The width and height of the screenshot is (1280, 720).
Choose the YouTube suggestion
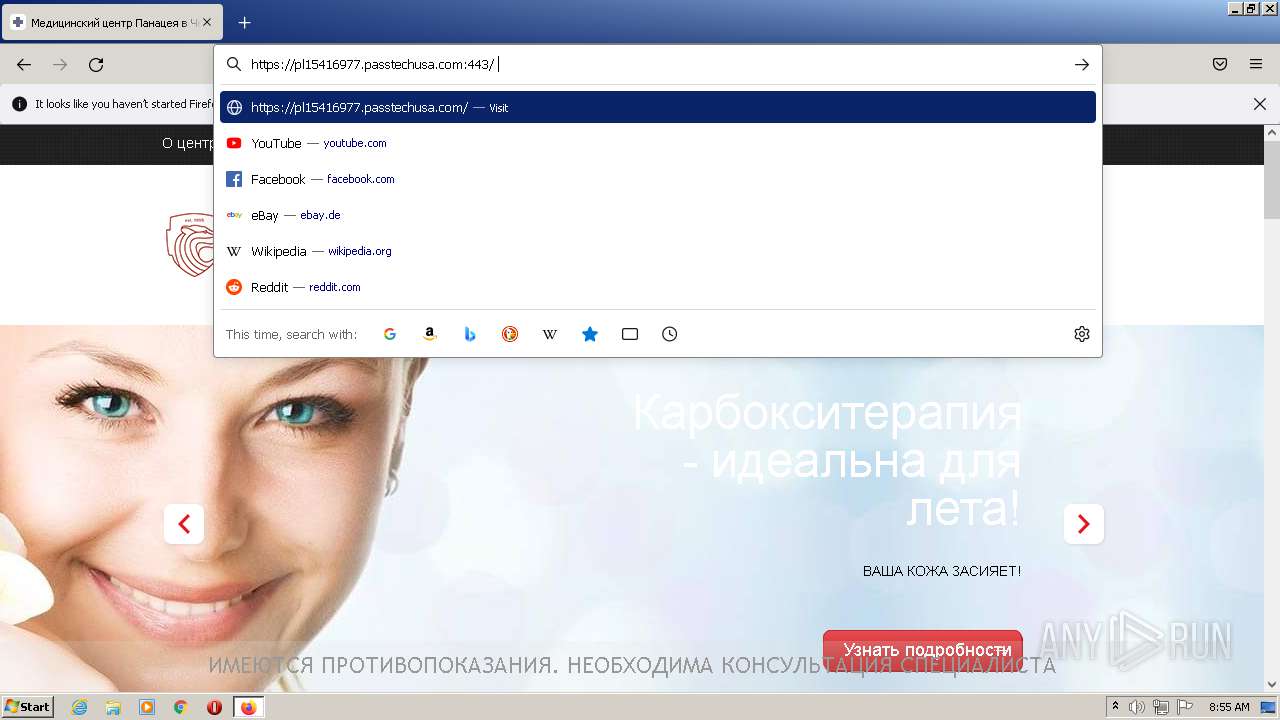click(658, 143)
